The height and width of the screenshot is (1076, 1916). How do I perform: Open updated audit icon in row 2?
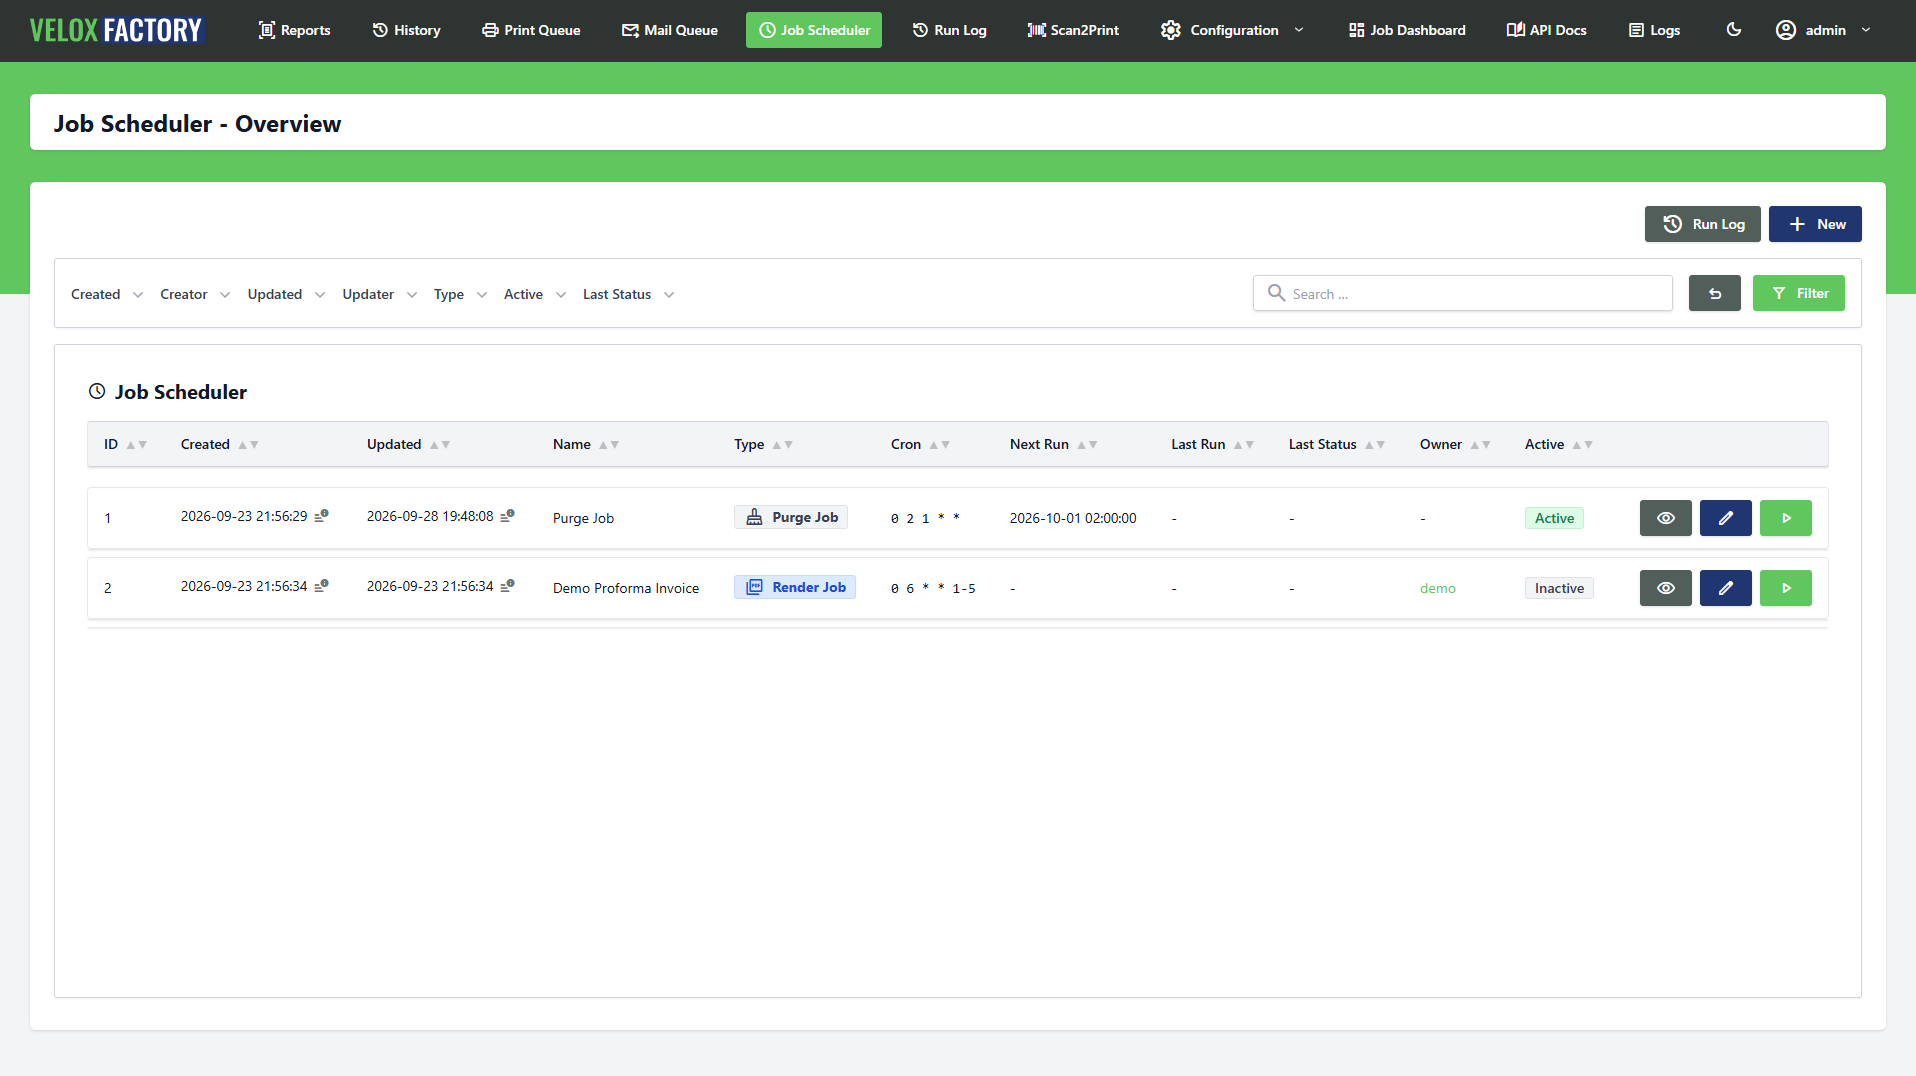507,586
